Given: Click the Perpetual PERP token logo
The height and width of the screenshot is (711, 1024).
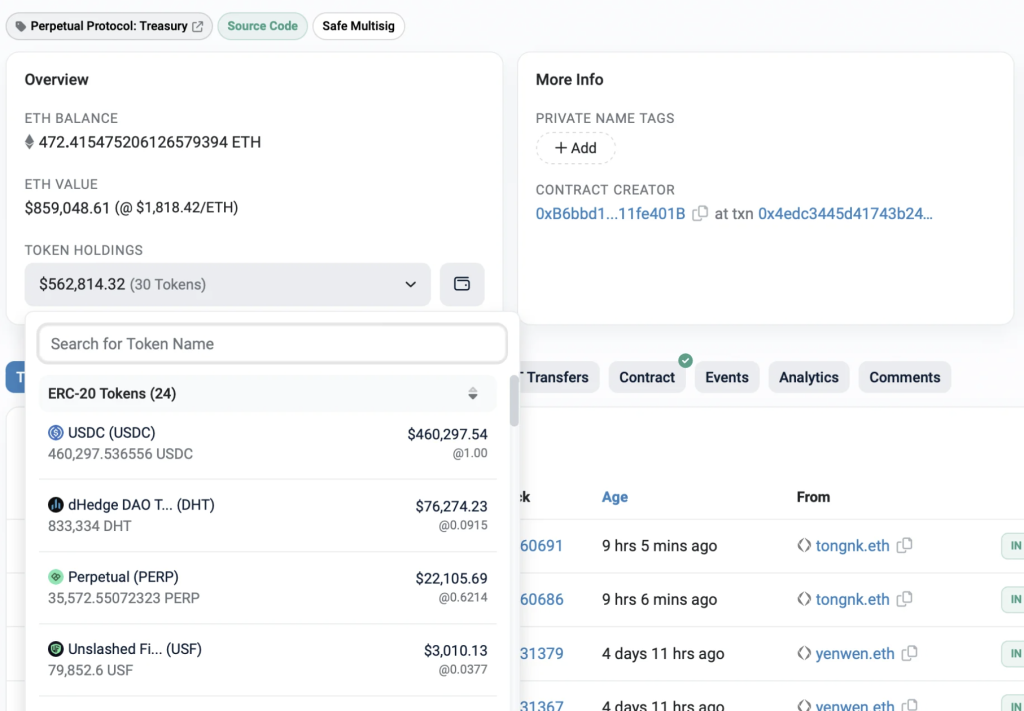Looking at the screenshot, I should click(x=56, y=577).
